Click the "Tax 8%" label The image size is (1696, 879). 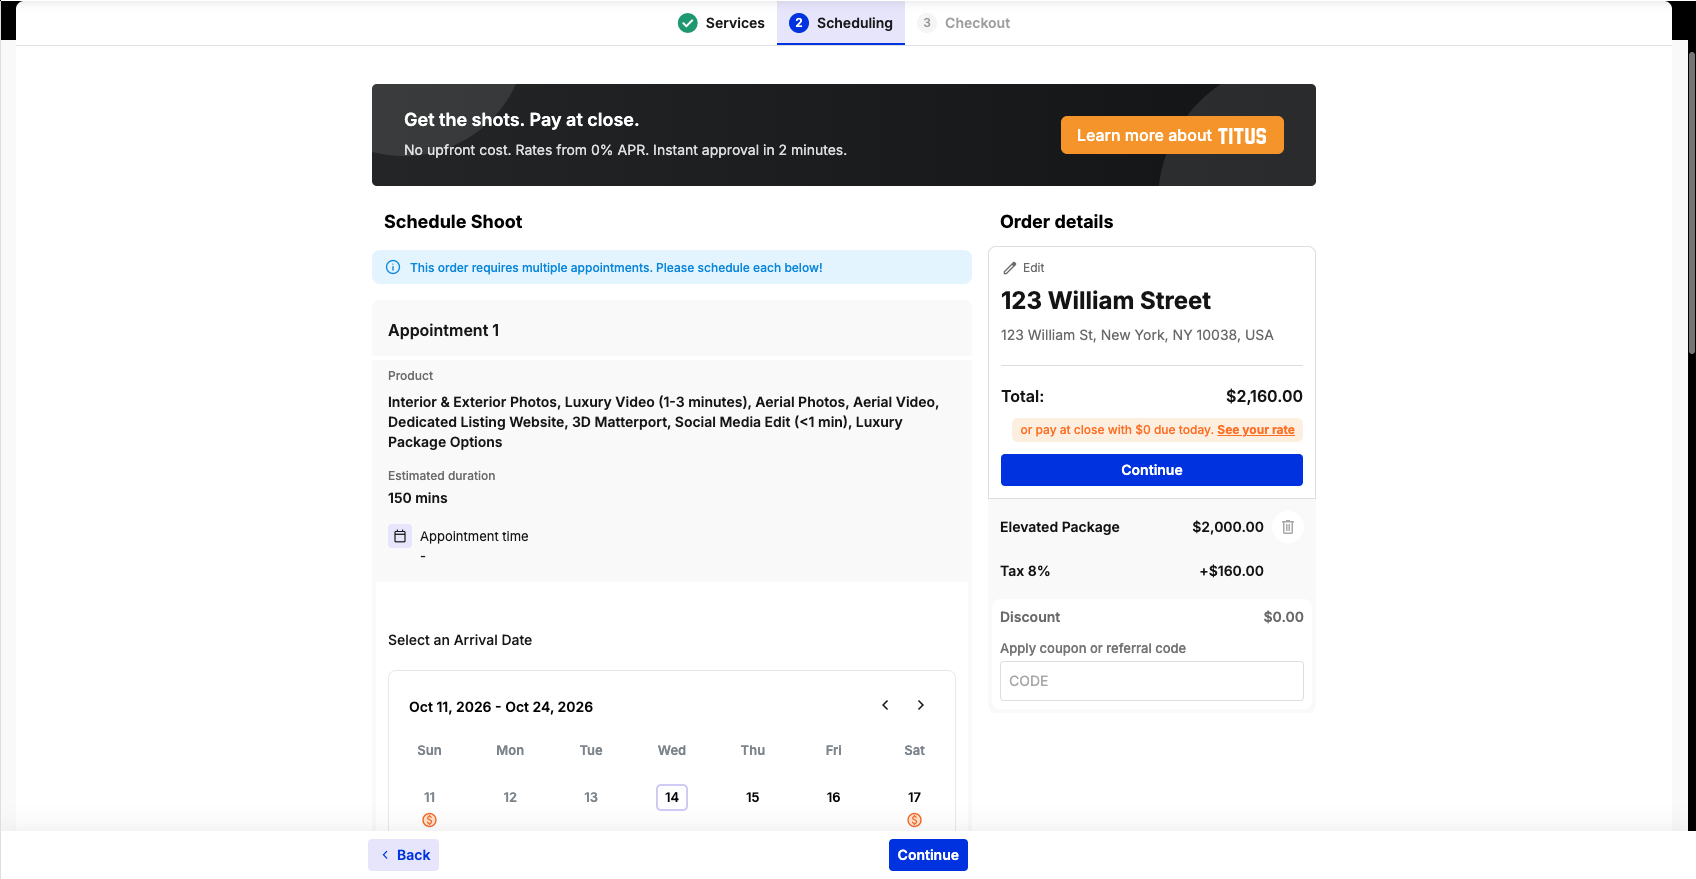coord(1025,571)
